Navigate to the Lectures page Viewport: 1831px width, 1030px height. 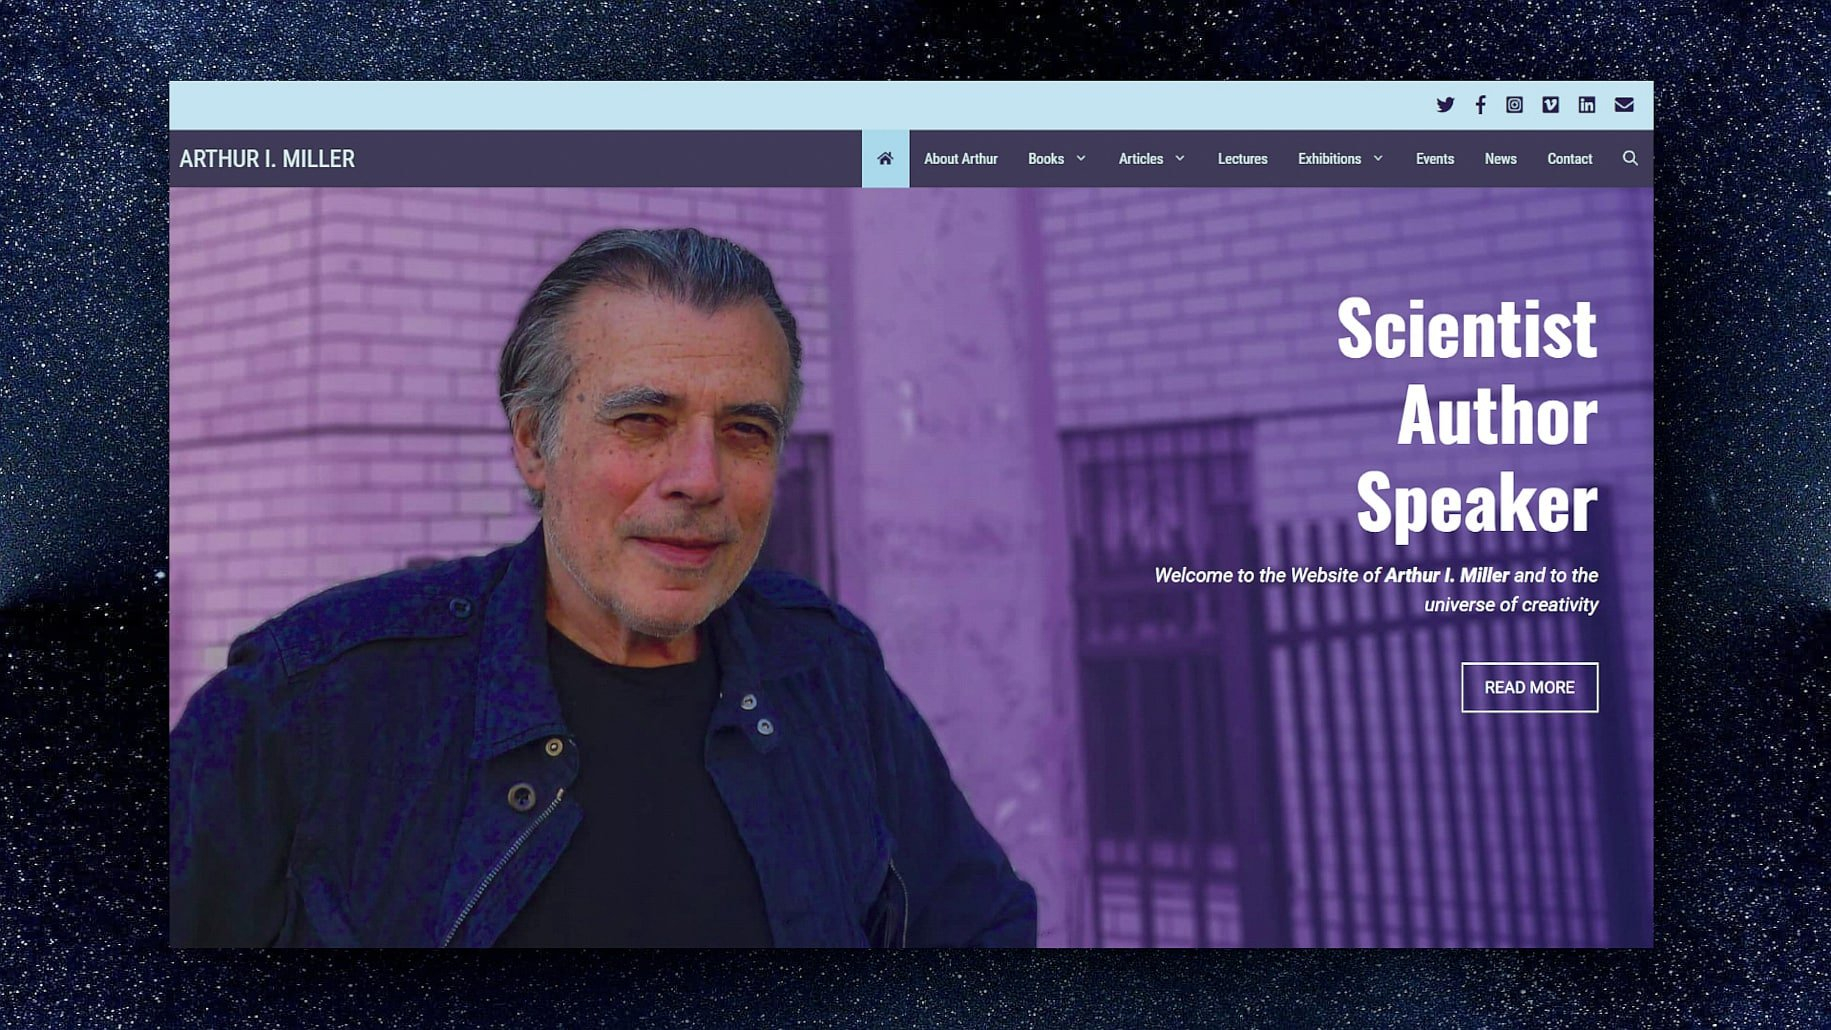[x=1242, y=159]
